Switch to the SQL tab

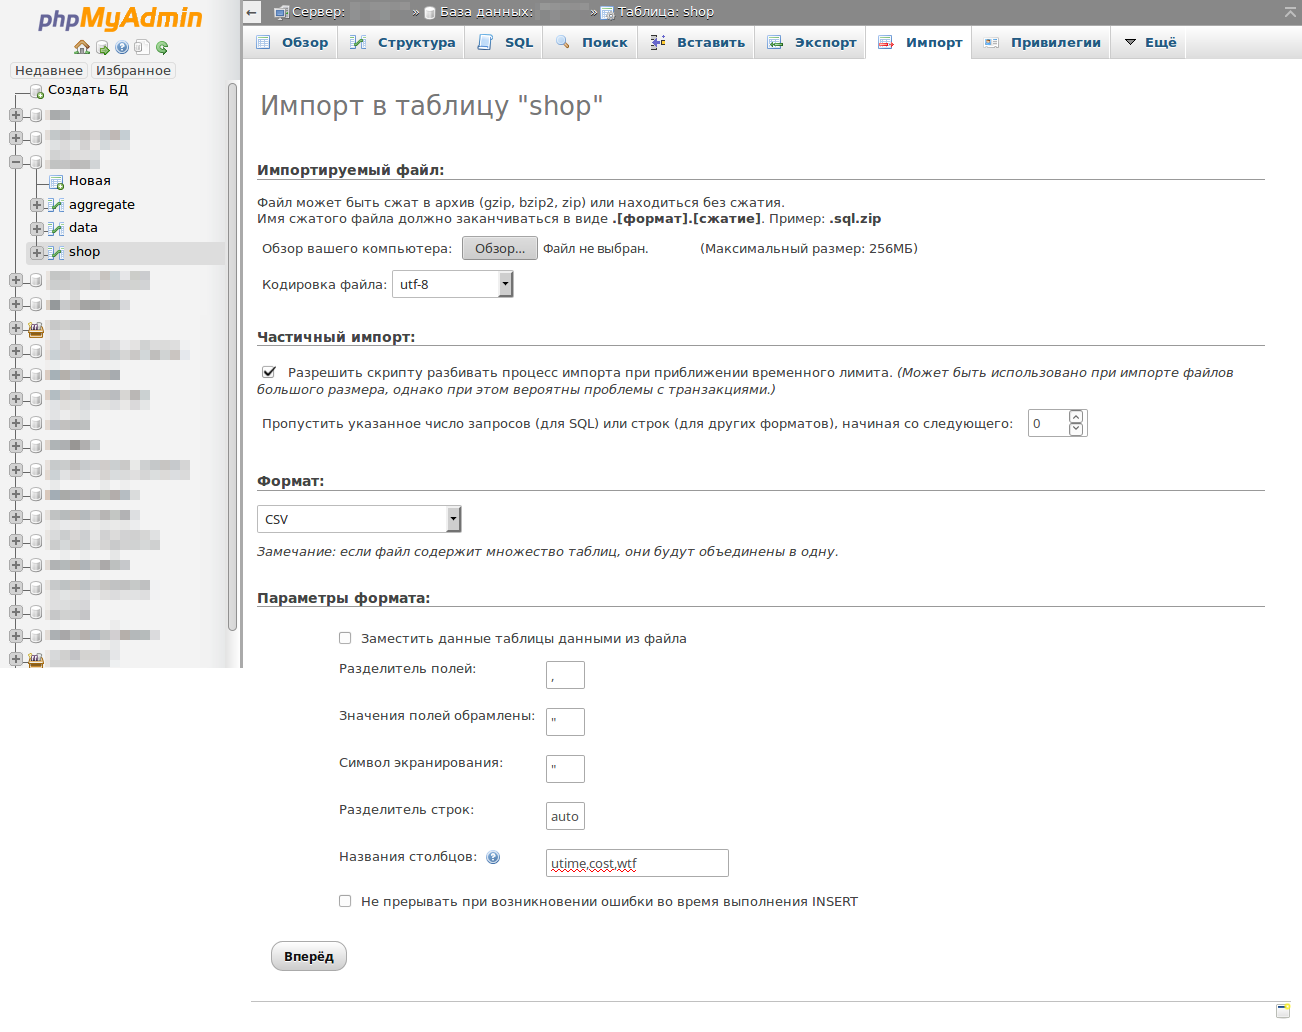click(x=506, y=42)
